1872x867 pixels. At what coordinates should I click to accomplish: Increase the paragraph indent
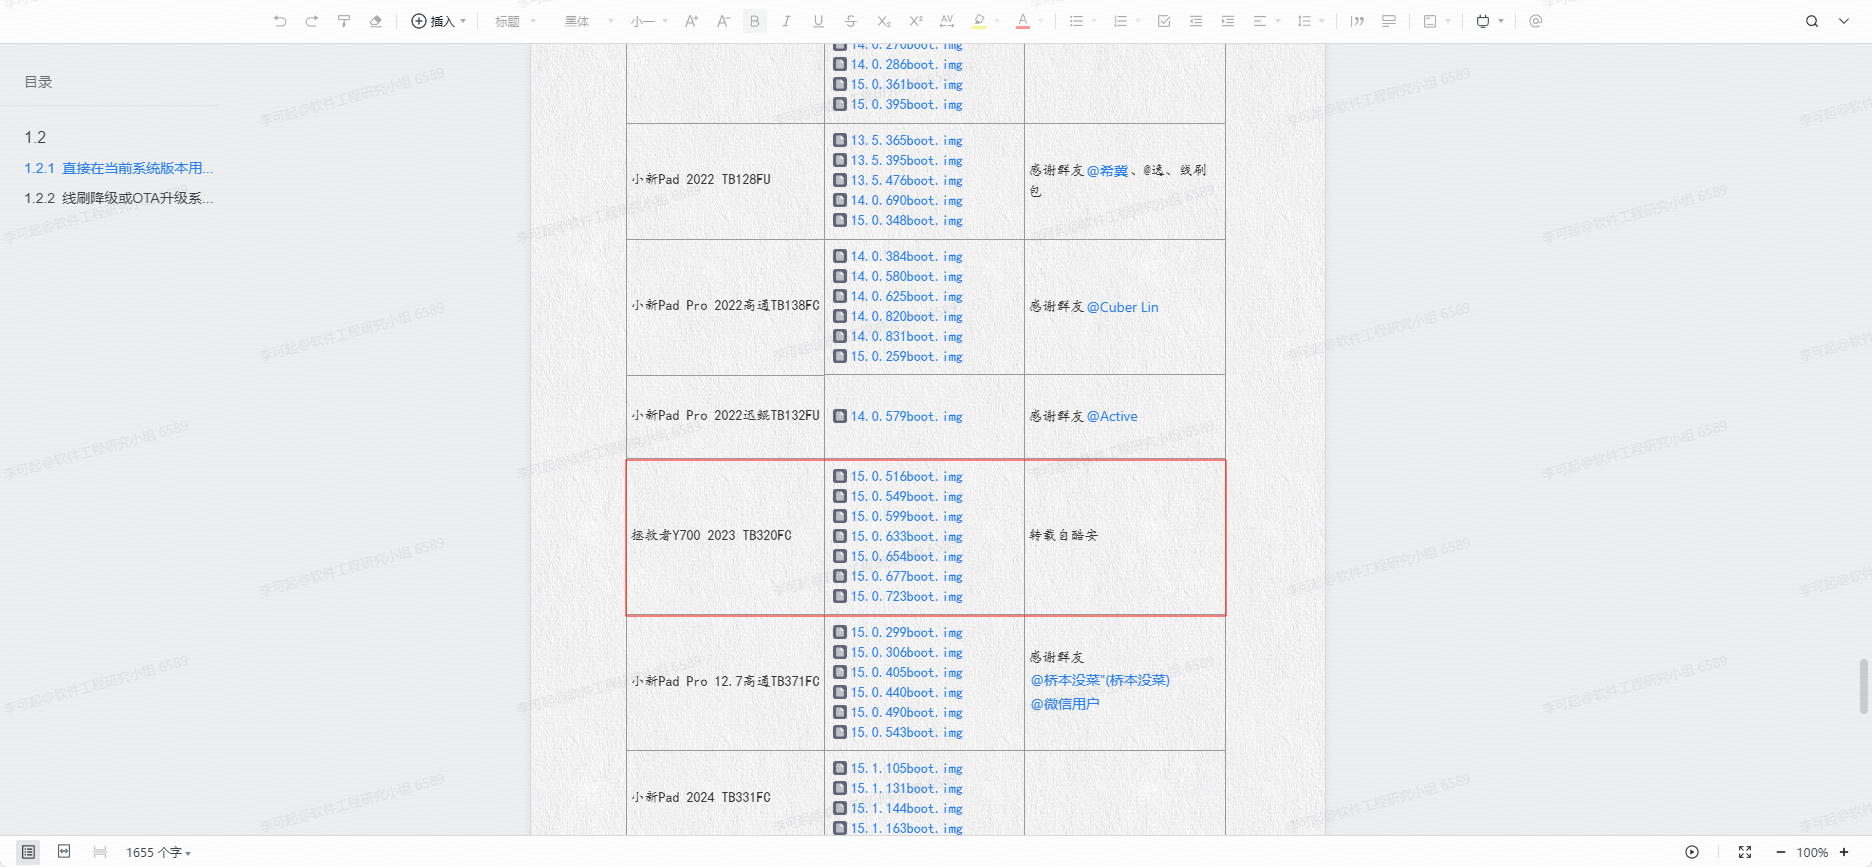(1228, 21)
